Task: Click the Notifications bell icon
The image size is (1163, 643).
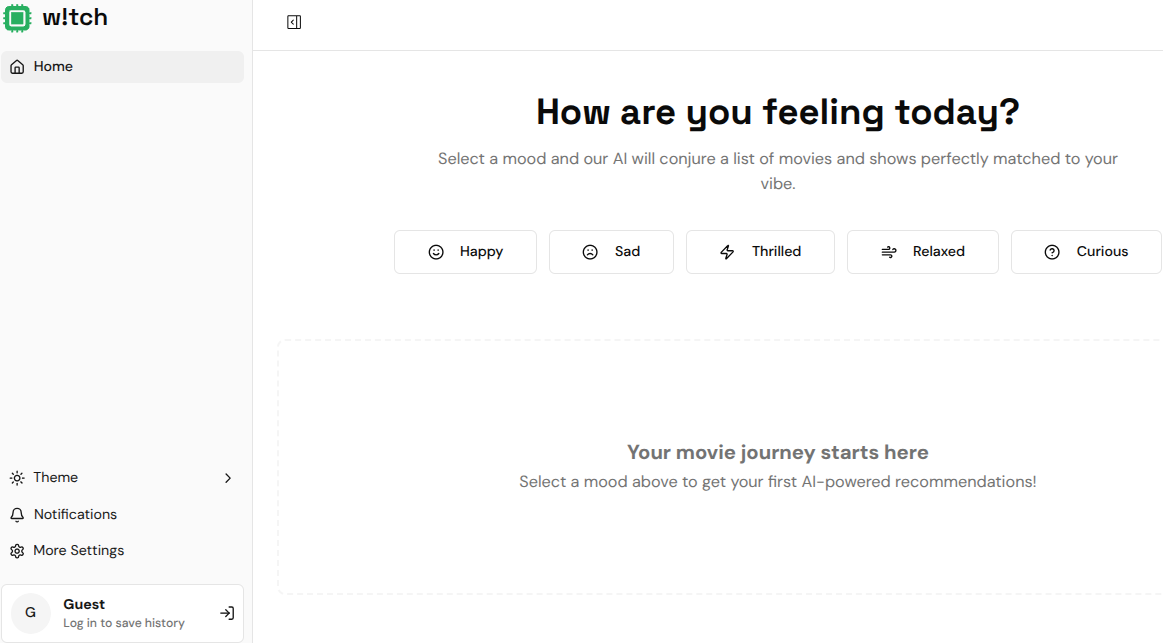Action: (17, 515)
